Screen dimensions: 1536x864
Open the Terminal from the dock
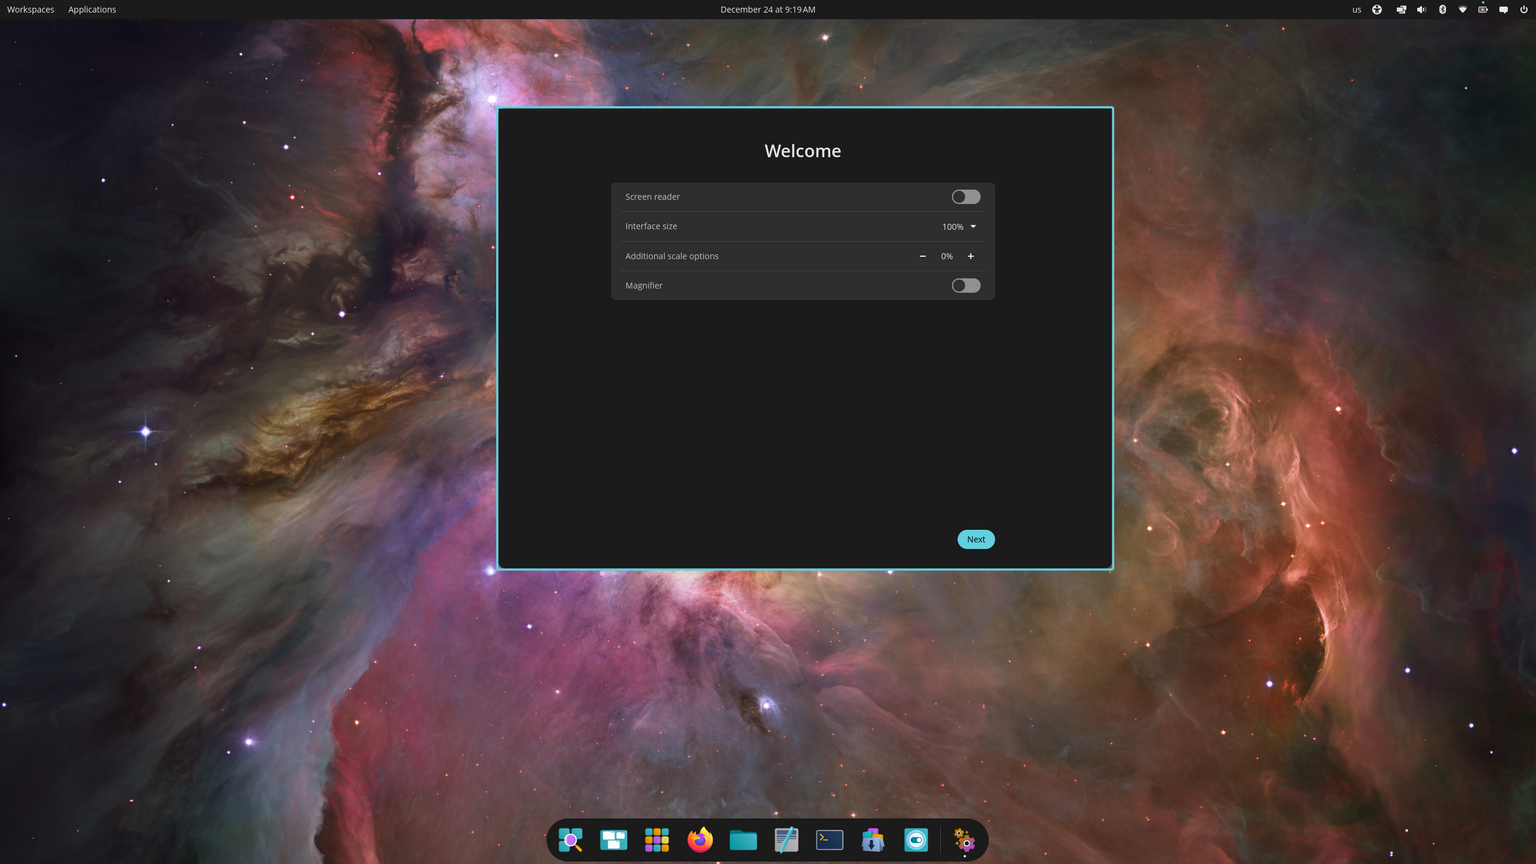829,840
